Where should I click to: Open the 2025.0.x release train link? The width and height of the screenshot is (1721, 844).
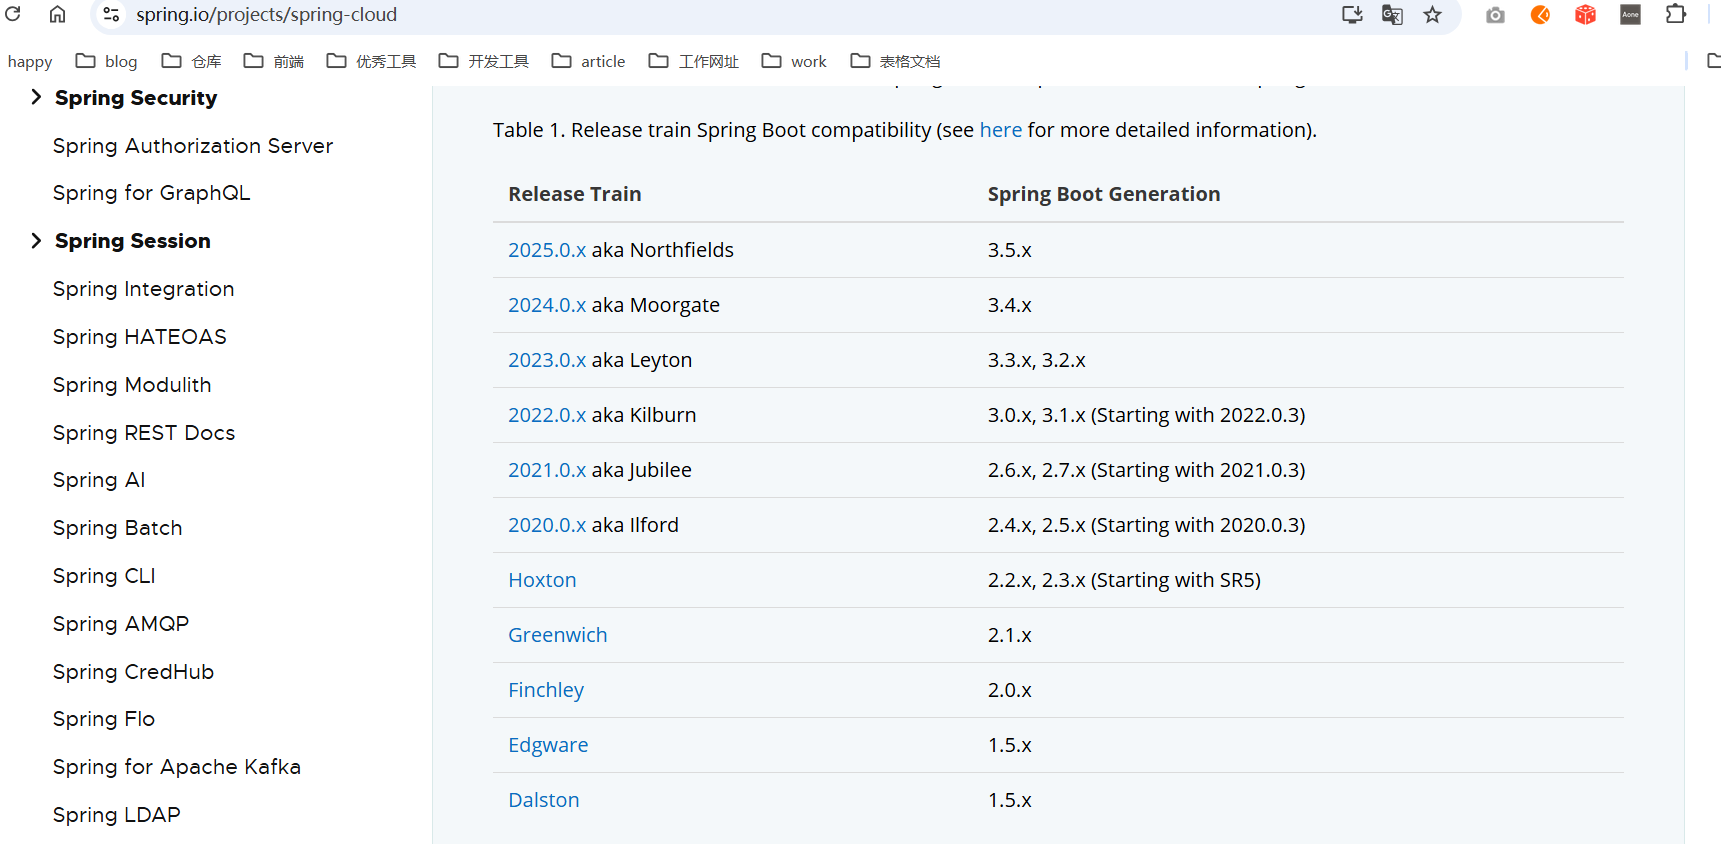[x=547, y=250]
